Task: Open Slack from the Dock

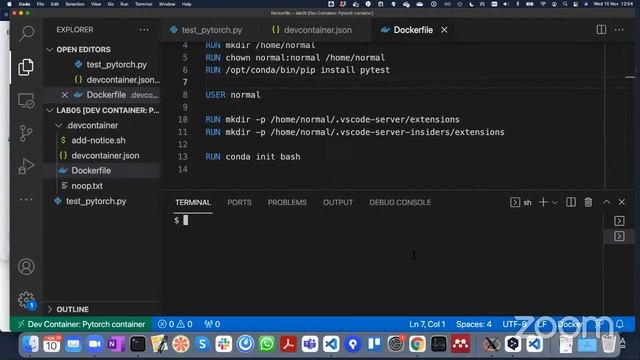Action: (224, 344)
